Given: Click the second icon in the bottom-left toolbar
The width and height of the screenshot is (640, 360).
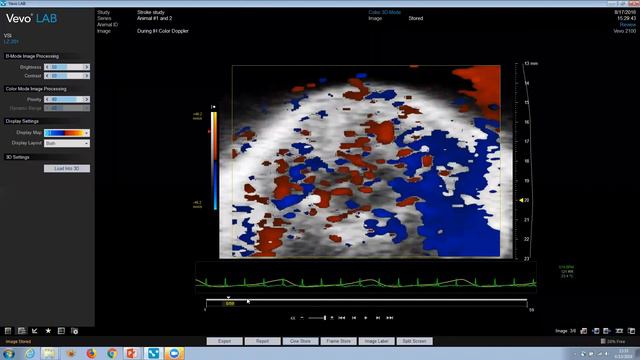Looking at the screenshot, I should [x=22, y=331].
